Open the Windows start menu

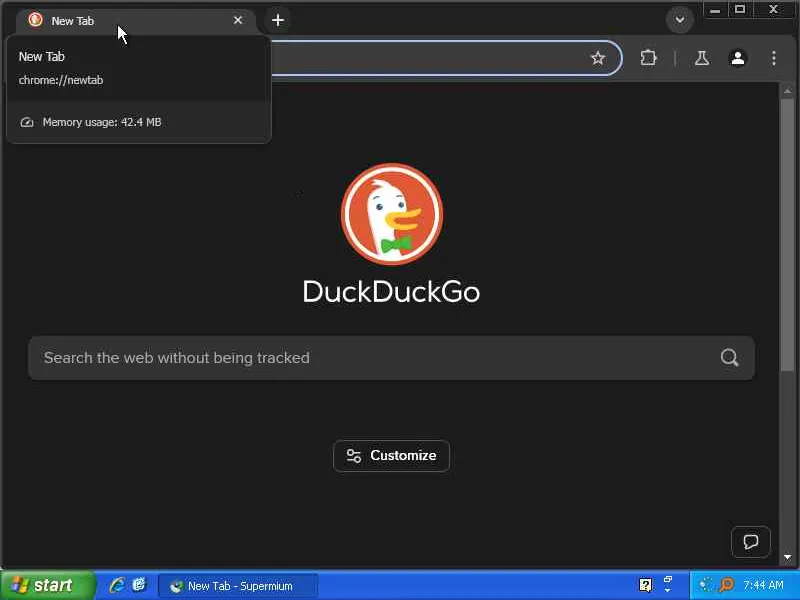48,585
